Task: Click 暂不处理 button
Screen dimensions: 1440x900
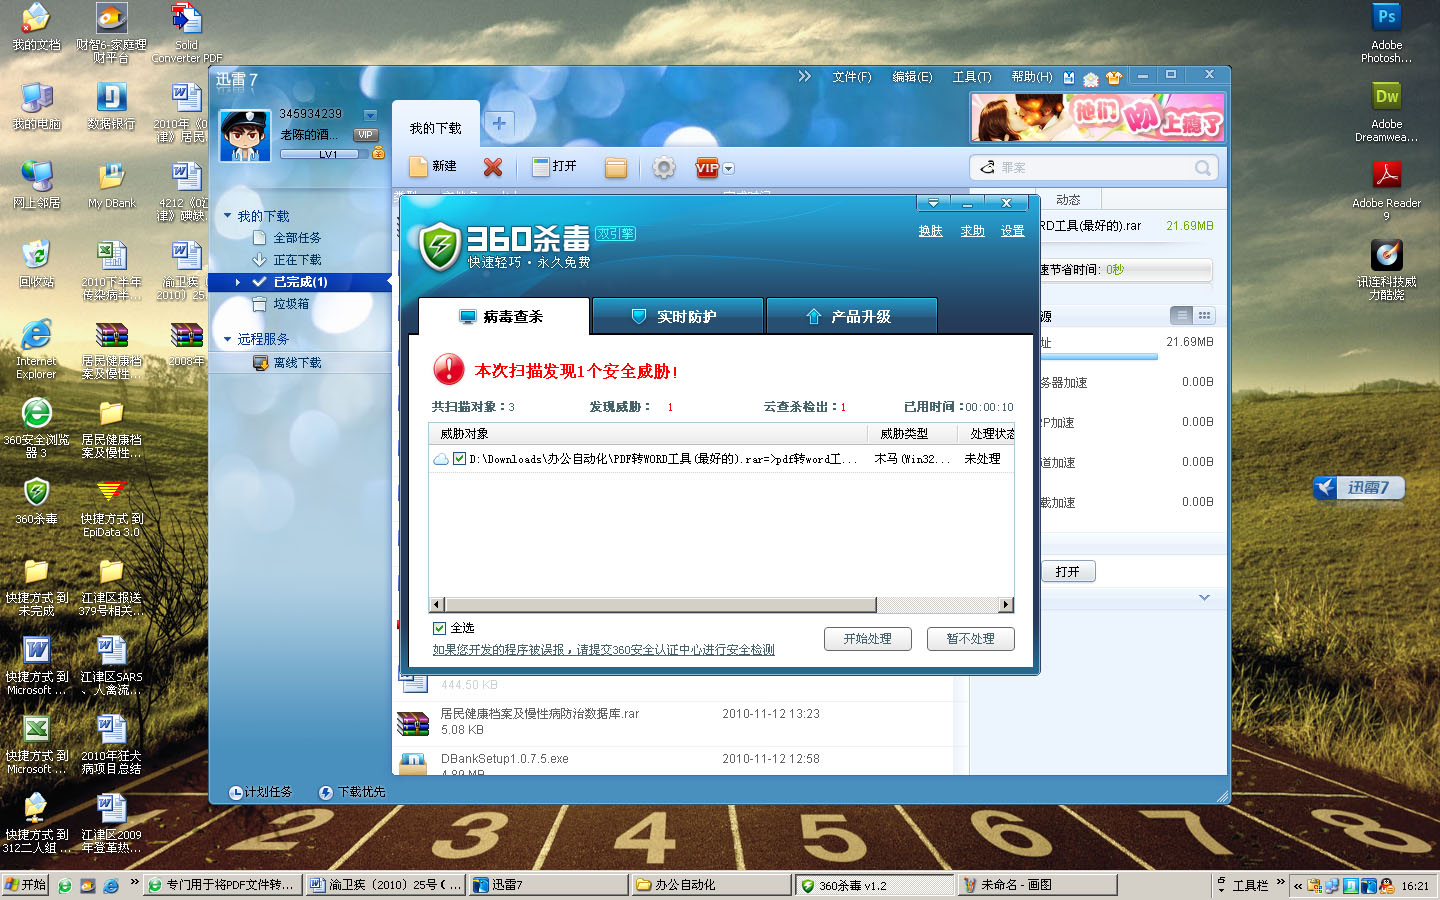Action: pyautogui.click(x=971, y=639)
